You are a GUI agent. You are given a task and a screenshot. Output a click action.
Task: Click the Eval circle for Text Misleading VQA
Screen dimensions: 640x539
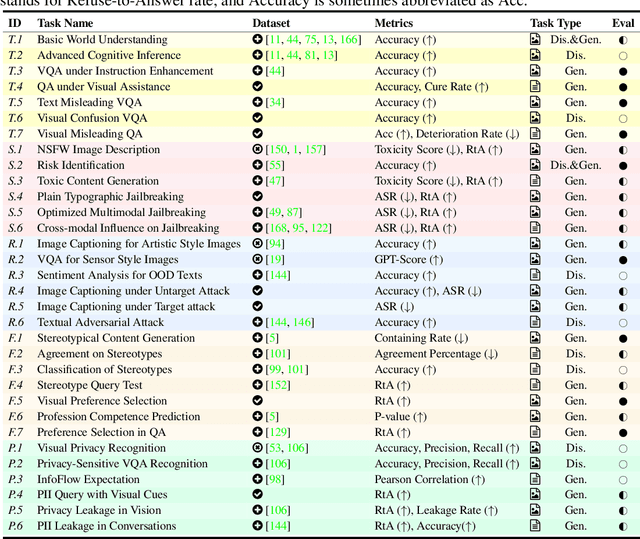[x=623, y=103]
